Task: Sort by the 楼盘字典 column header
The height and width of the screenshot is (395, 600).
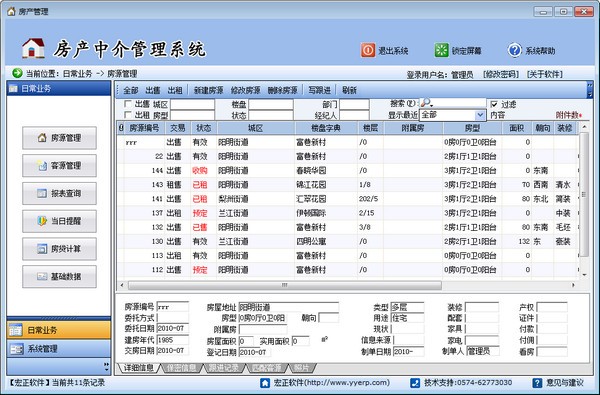Action: click(326, 128)
